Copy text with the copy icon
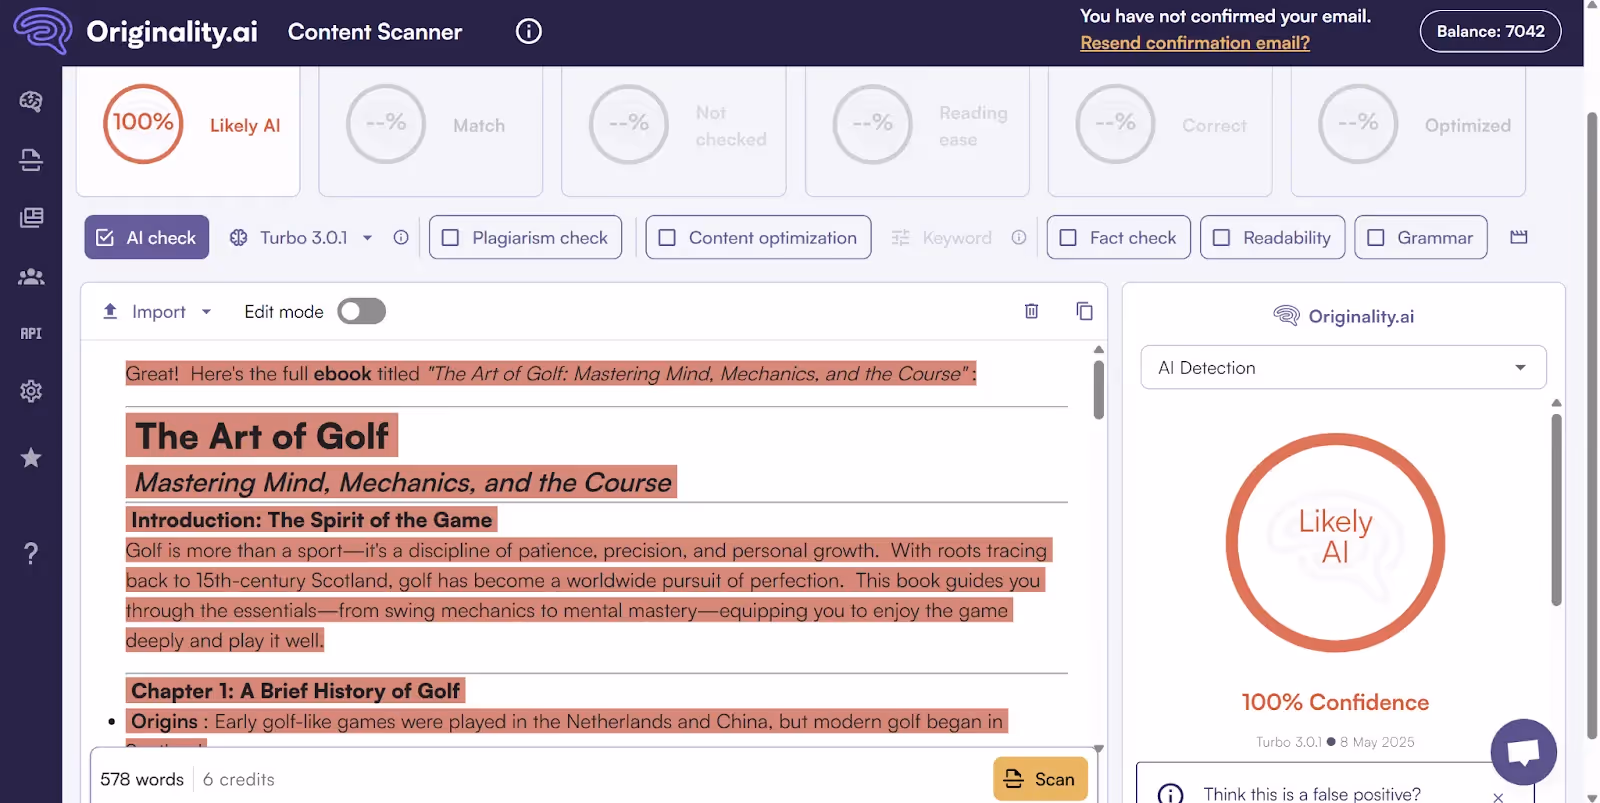Image resolution: width=1600 pixels, height=803 pixels. coord(1084,311)
